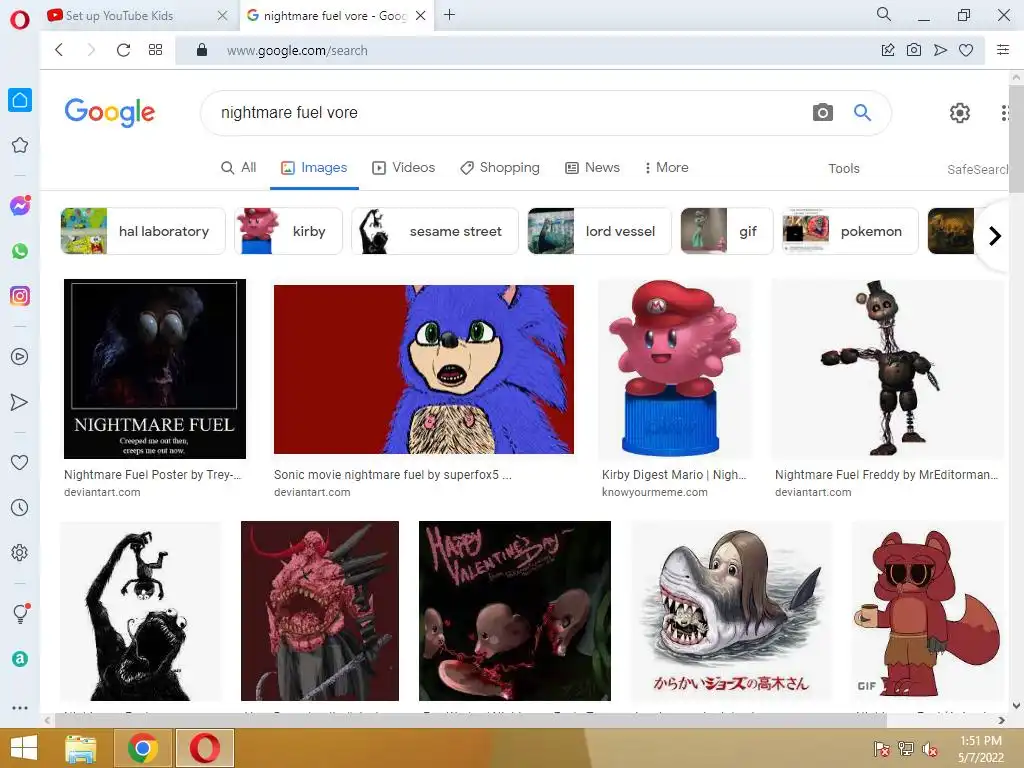The height and width of the screenshot is (768, 1024).
Task: Click the send icon in the address bar
Action: 940,50
